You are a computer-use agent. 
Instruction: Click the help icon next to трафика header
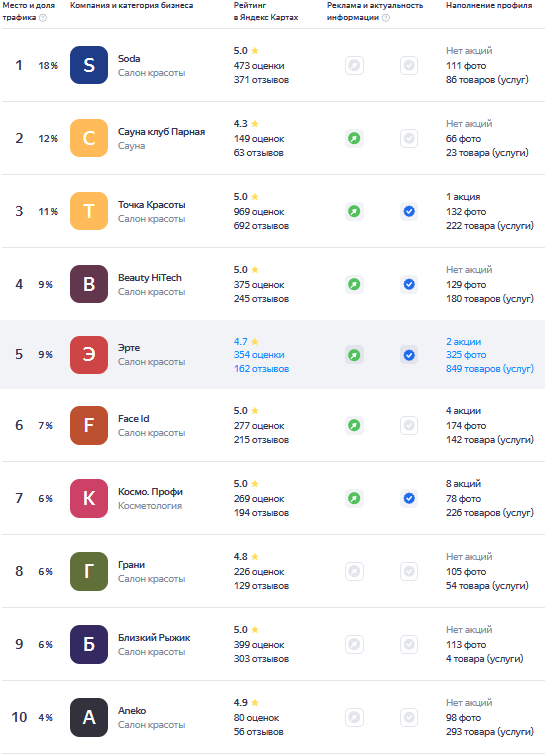(x=43, y=18)
